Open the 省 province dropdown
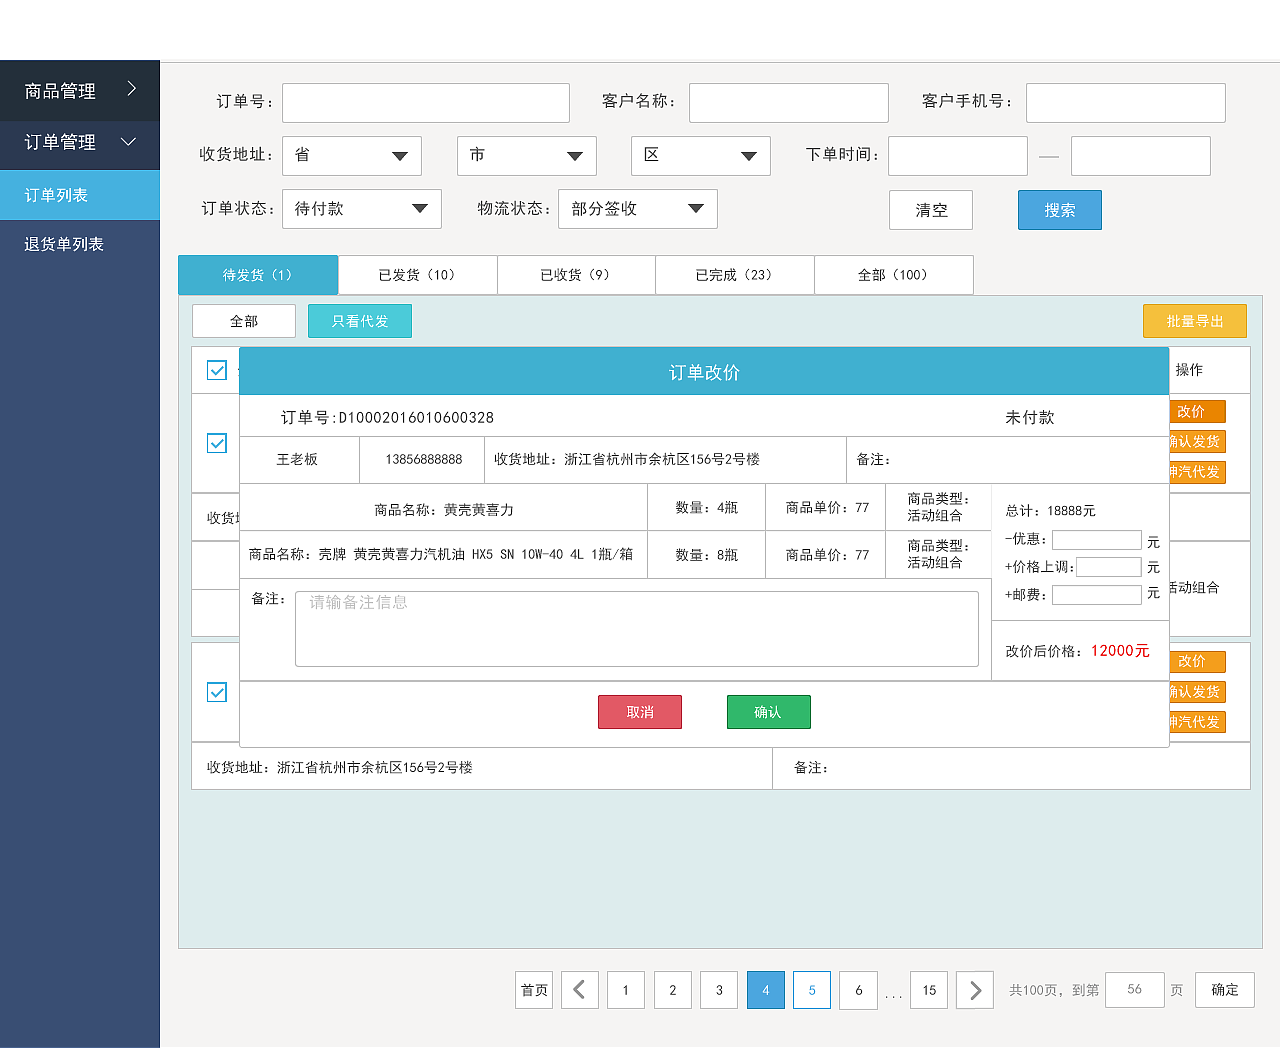The height and width of the screenshot is (1049, 1280). pos(352,156)
